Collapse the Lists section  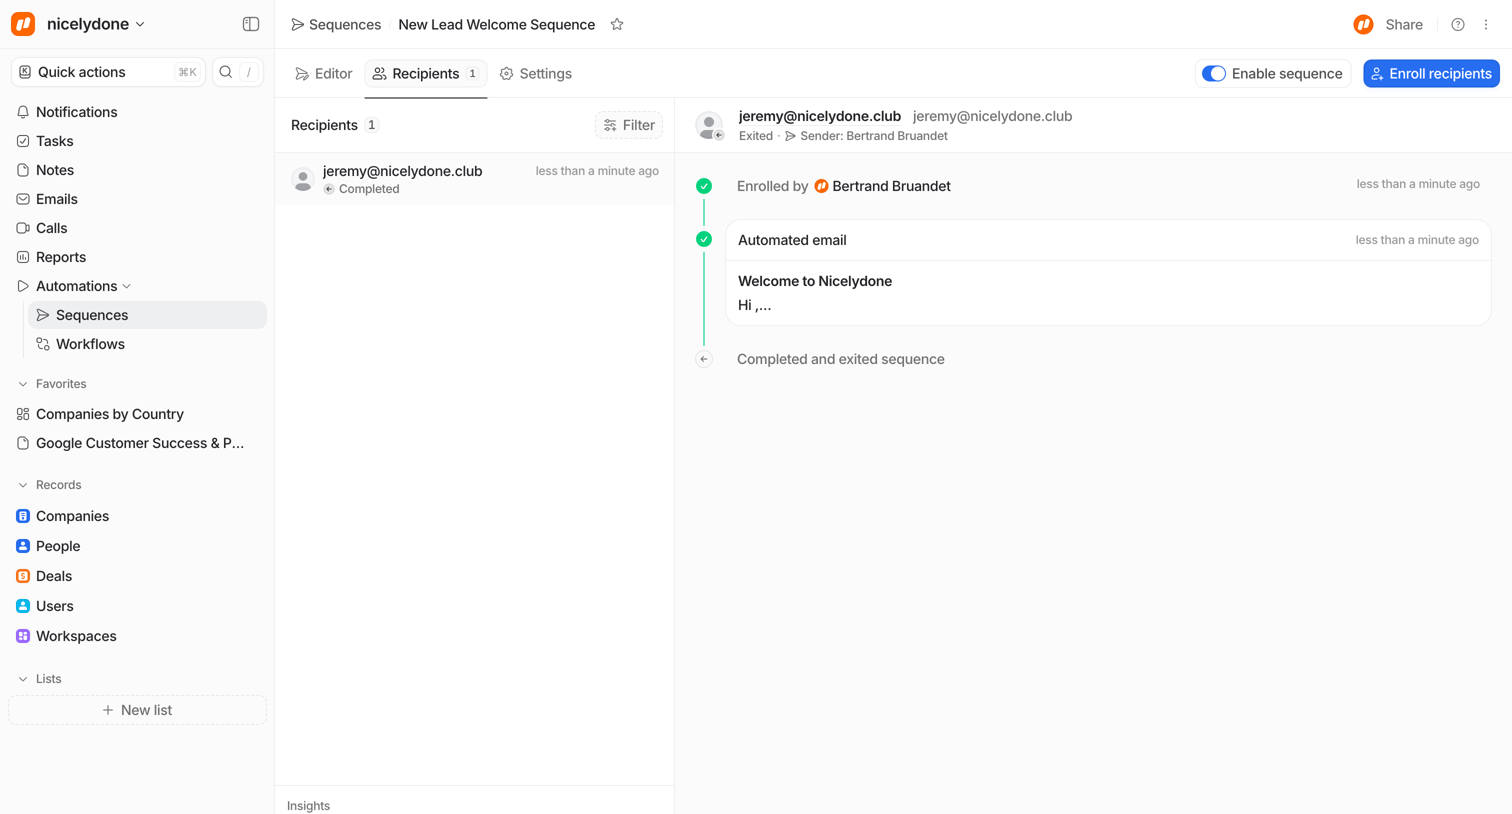click(23, 679)
